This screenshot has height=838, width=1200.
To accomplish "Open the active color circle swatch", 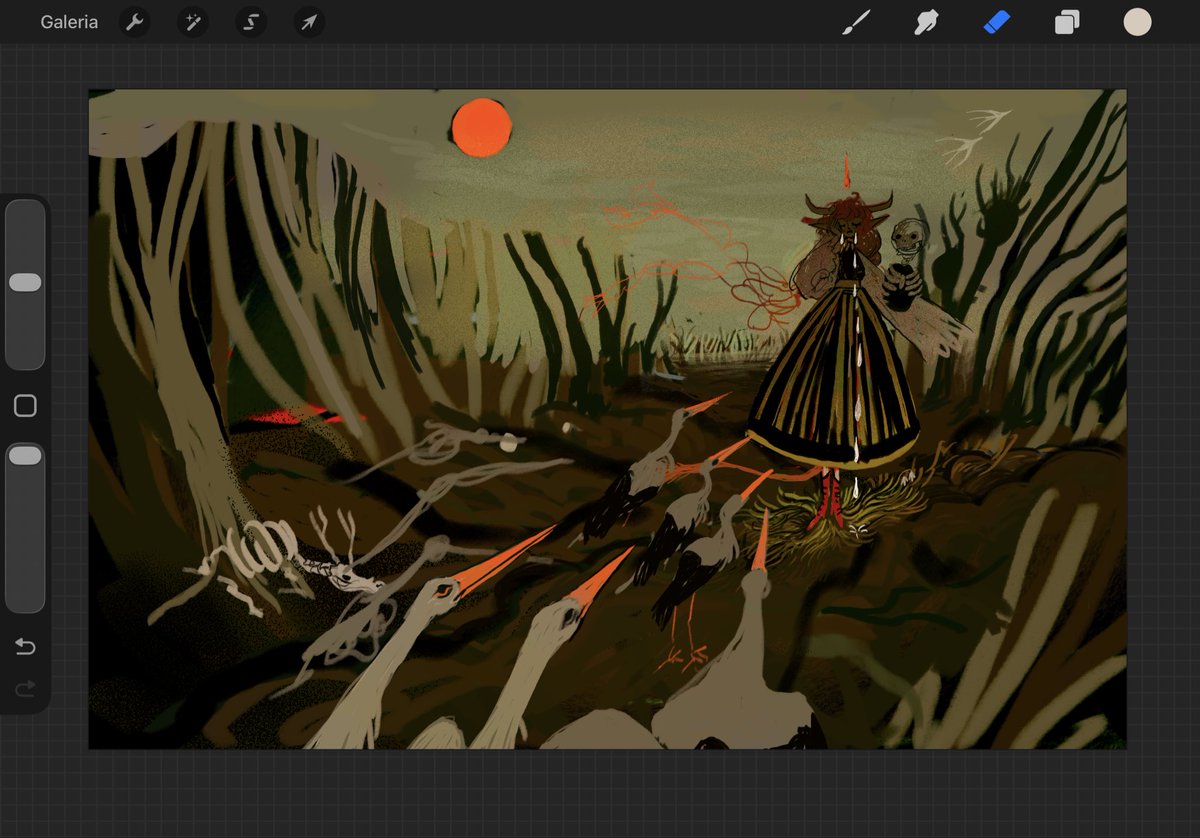I will [x=1137, y=22].
